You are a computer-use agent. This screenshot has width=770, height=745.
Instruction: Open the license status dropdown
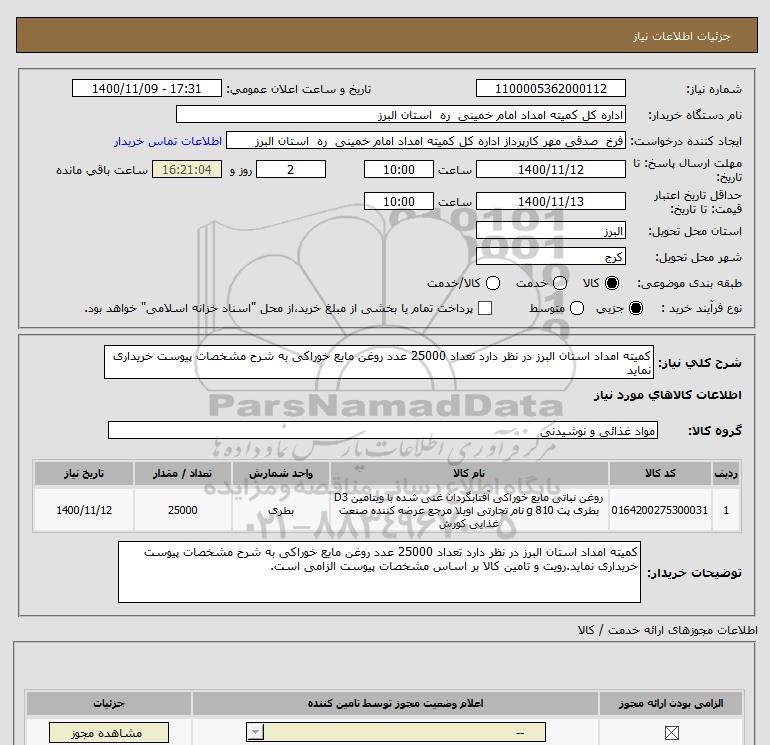(x=396, y=732)
